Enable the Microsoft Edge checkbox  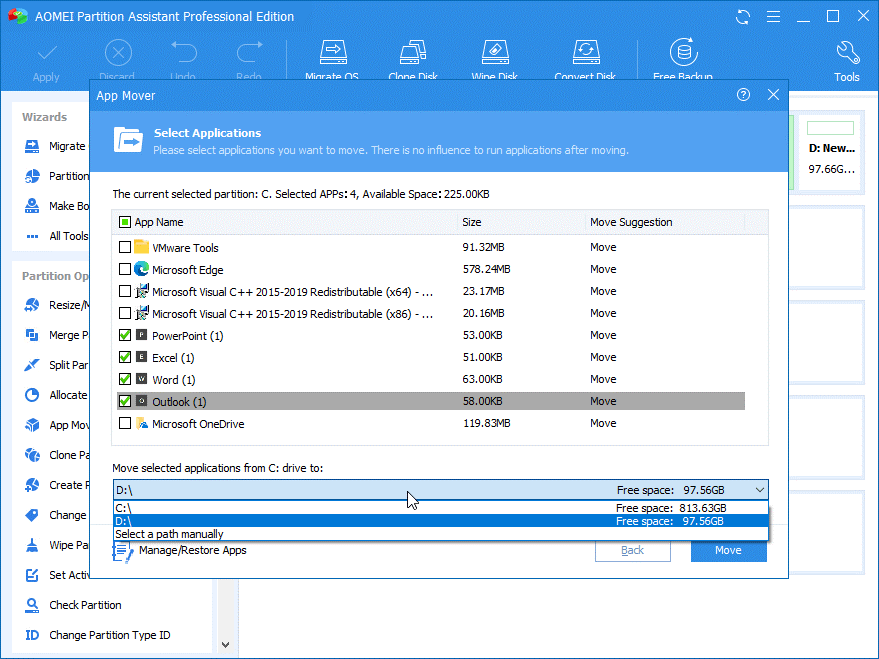pos(125,269)
